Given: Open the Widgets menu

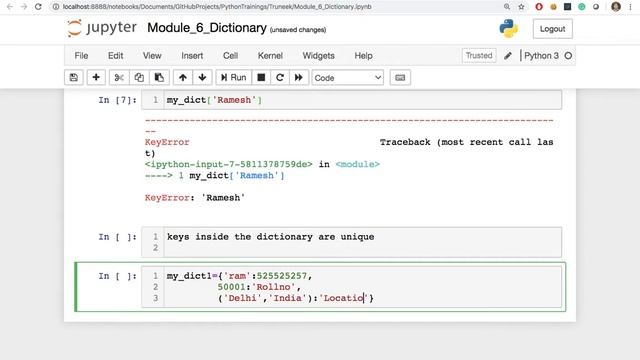Looking at the screenshot, I should [318, 56].
